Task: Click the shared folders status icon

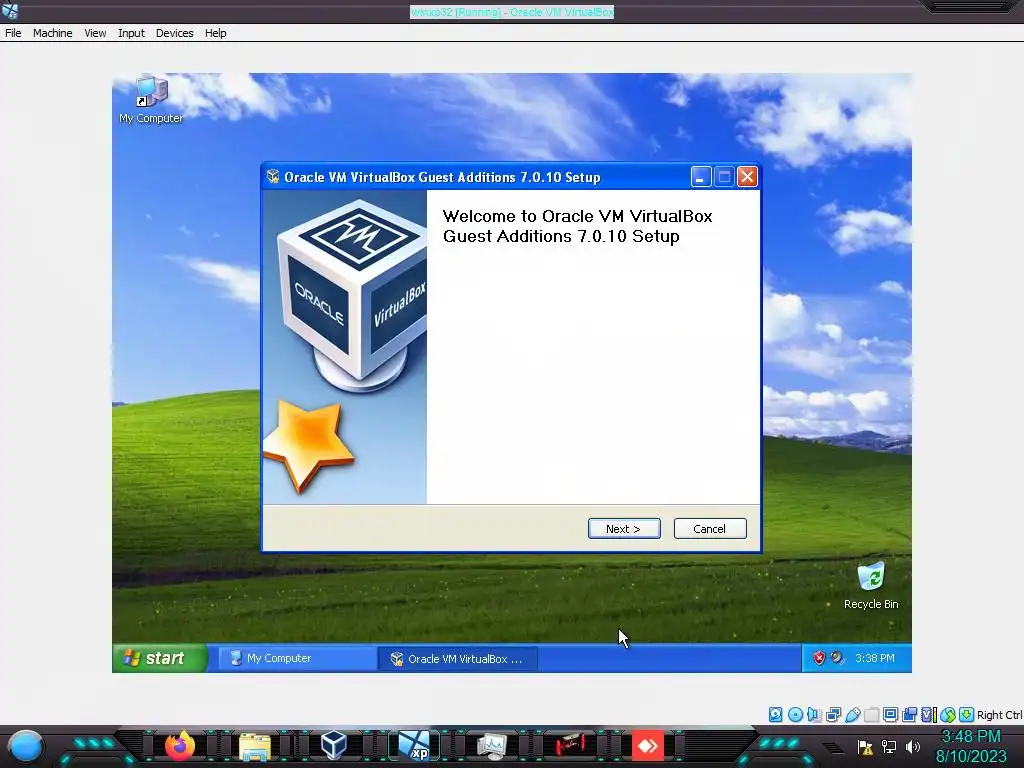Action: [x=871, y=714]
